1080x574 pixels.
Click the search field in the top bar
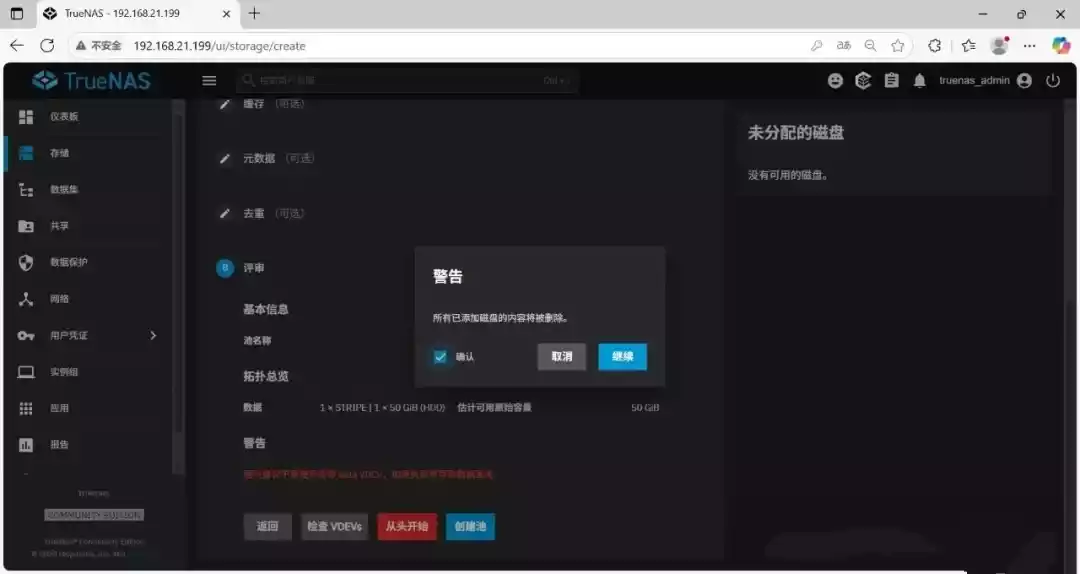point(406,81)
